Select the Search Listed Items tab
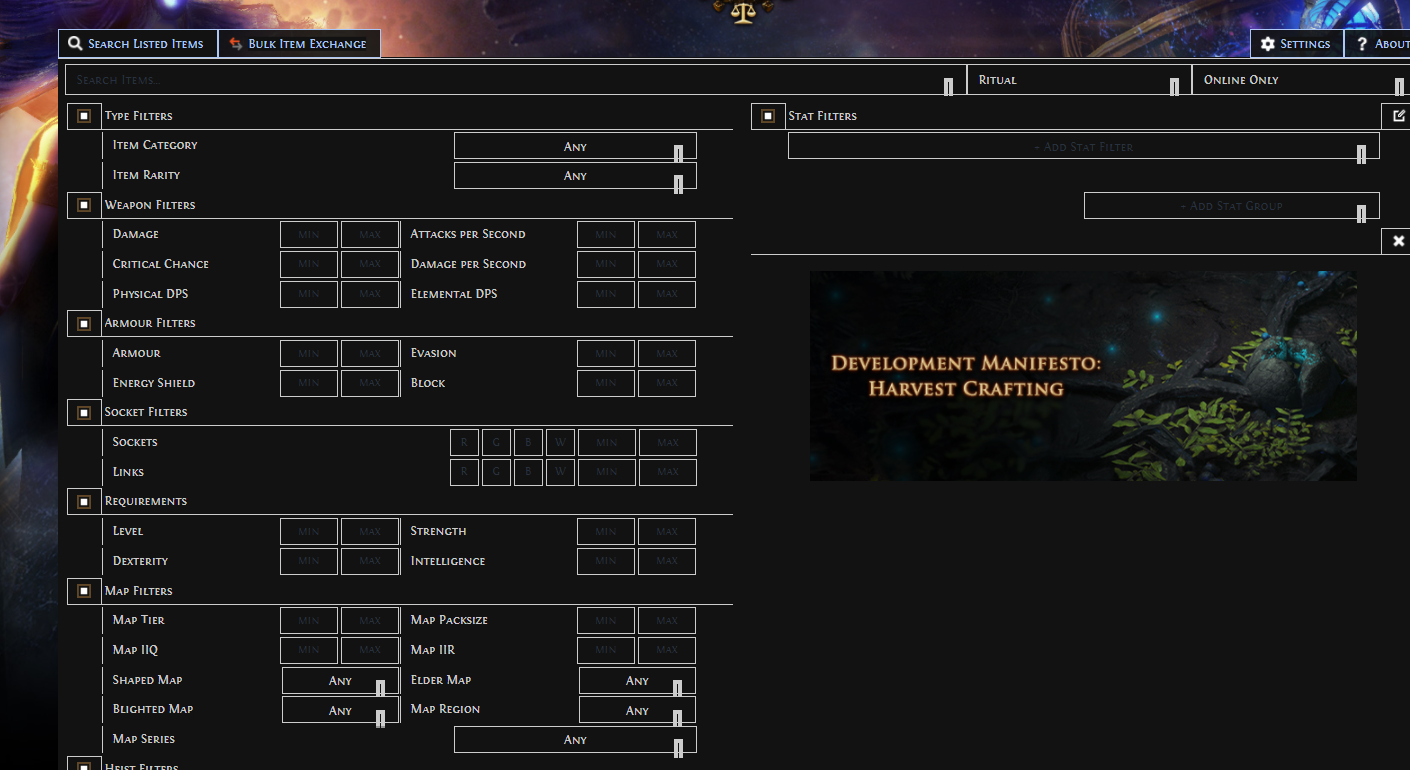 pos(138,44)
